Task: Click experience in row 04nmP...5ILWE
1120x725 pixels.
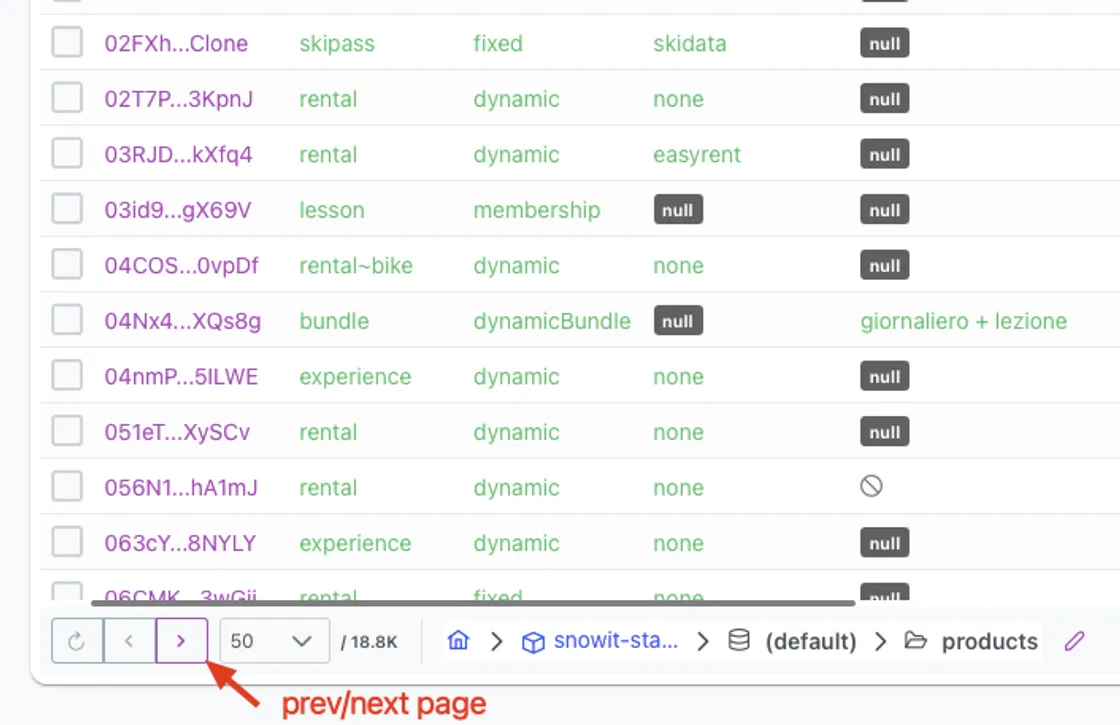Action: pyautogui.click(x=355, y=376)
